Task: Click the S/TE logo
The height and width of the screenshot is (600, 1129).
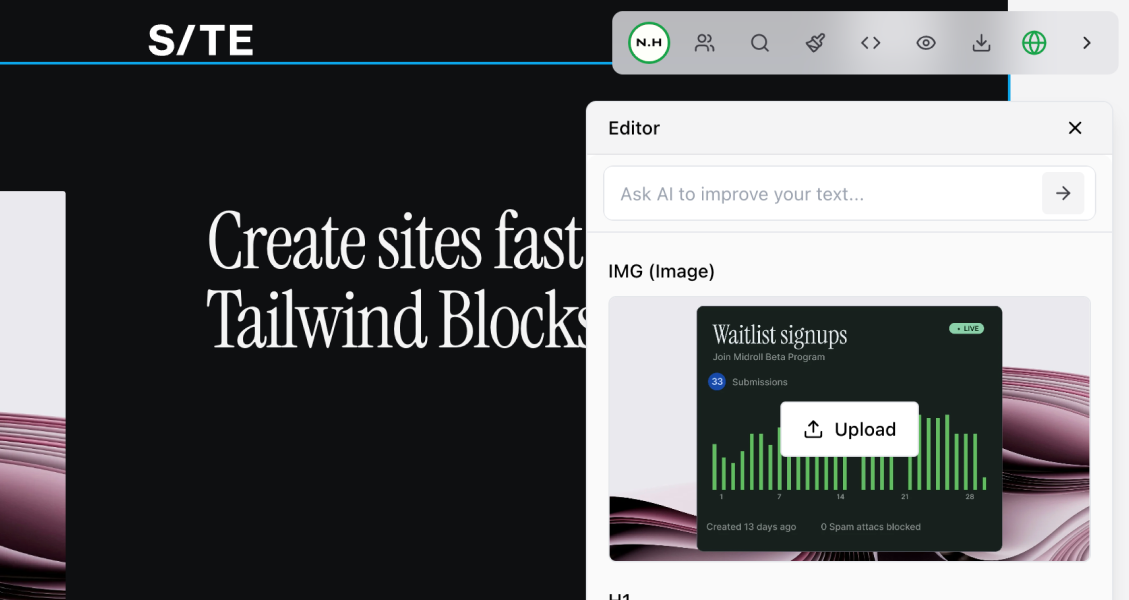Action: tap(201, 41)
